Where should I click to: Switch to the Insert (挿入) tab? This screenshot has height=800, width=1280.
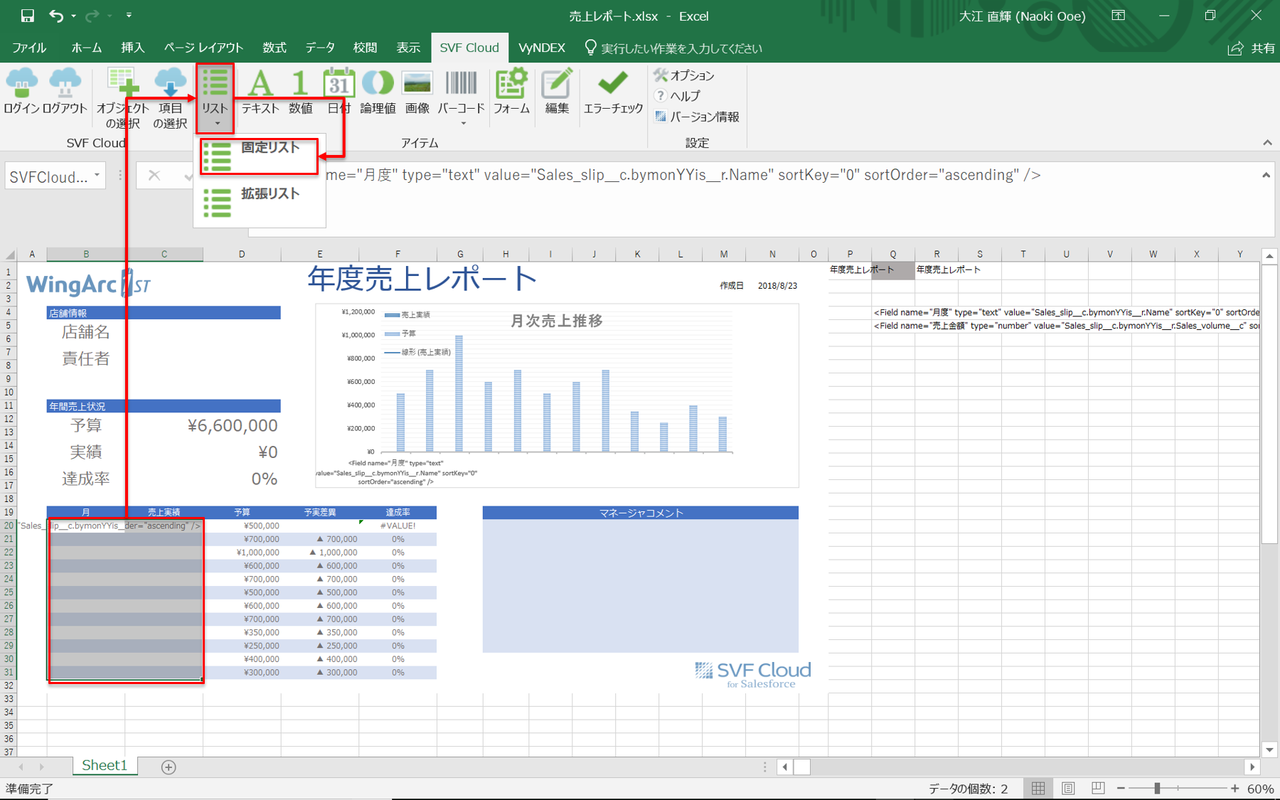pos(133,48)
